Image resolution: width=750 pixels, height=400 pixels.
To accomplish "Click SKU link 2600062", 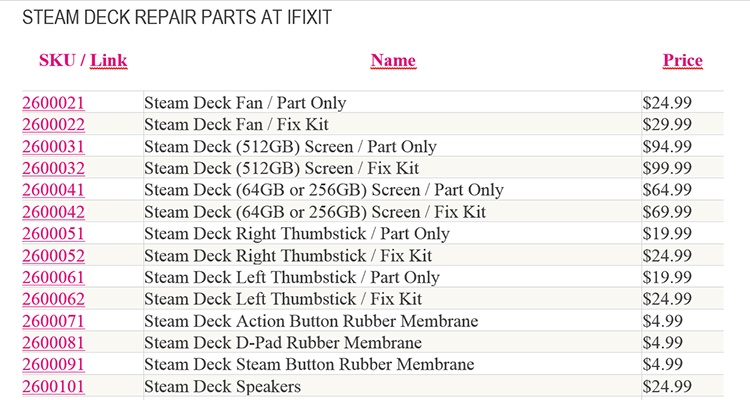I will (53, 299).
